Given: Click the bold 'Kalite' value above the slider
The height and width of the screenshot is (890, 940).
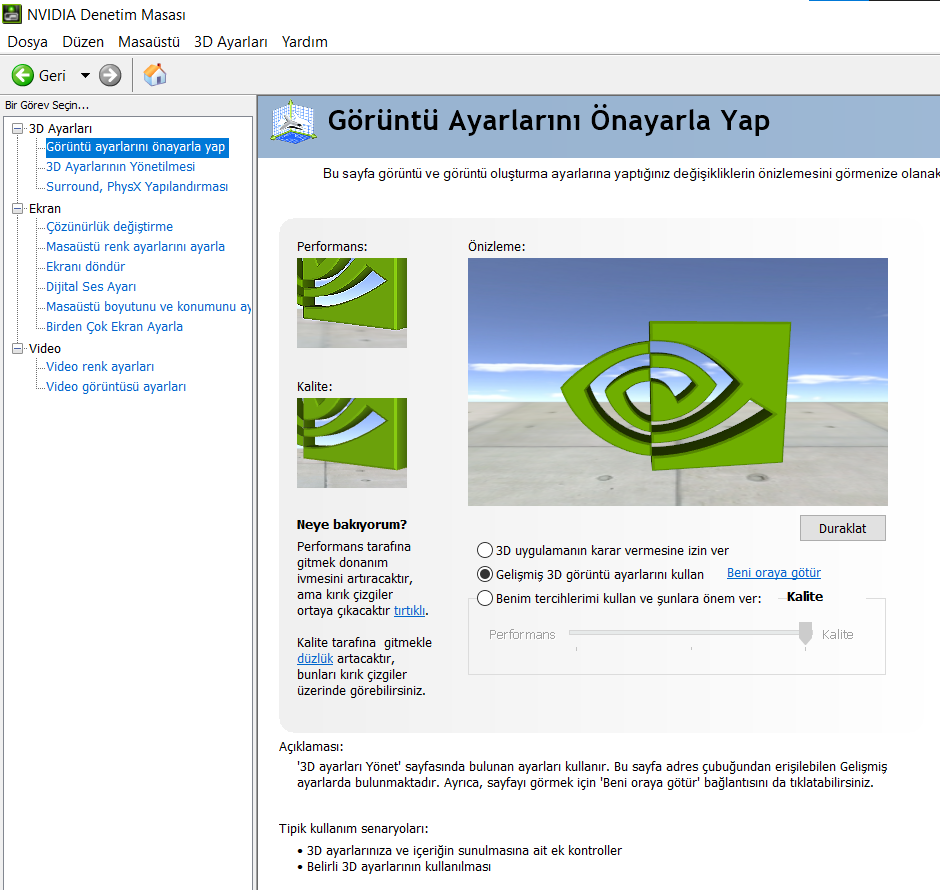Looking at the screenshot, I should click(x=805, y=596).
